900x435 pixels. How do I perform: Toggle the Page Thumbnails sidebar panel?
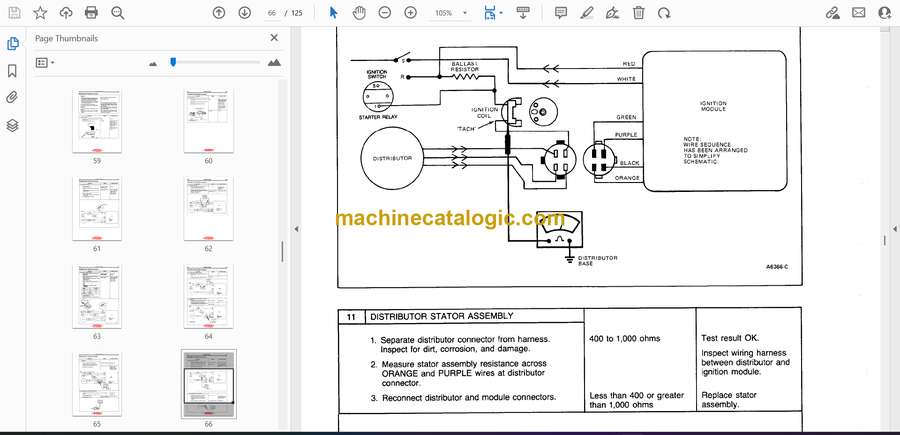click(x=12, y=44)
